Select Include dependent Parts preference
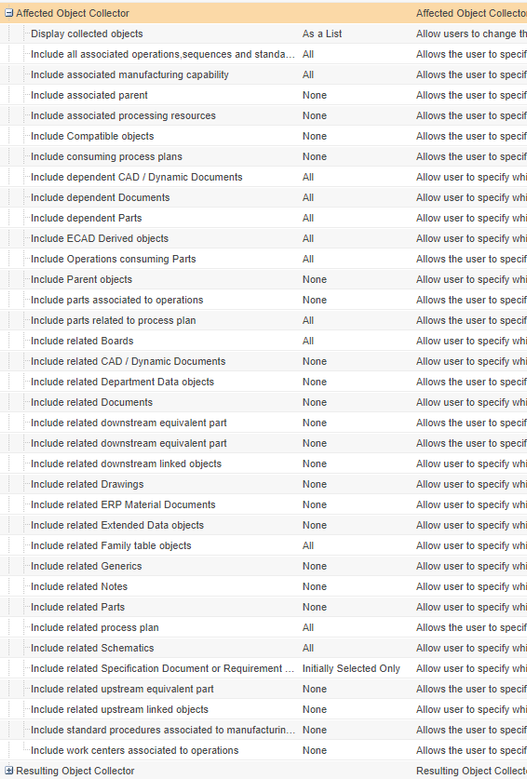This screenshot has width=527, height=779. [x=86, y=218]
